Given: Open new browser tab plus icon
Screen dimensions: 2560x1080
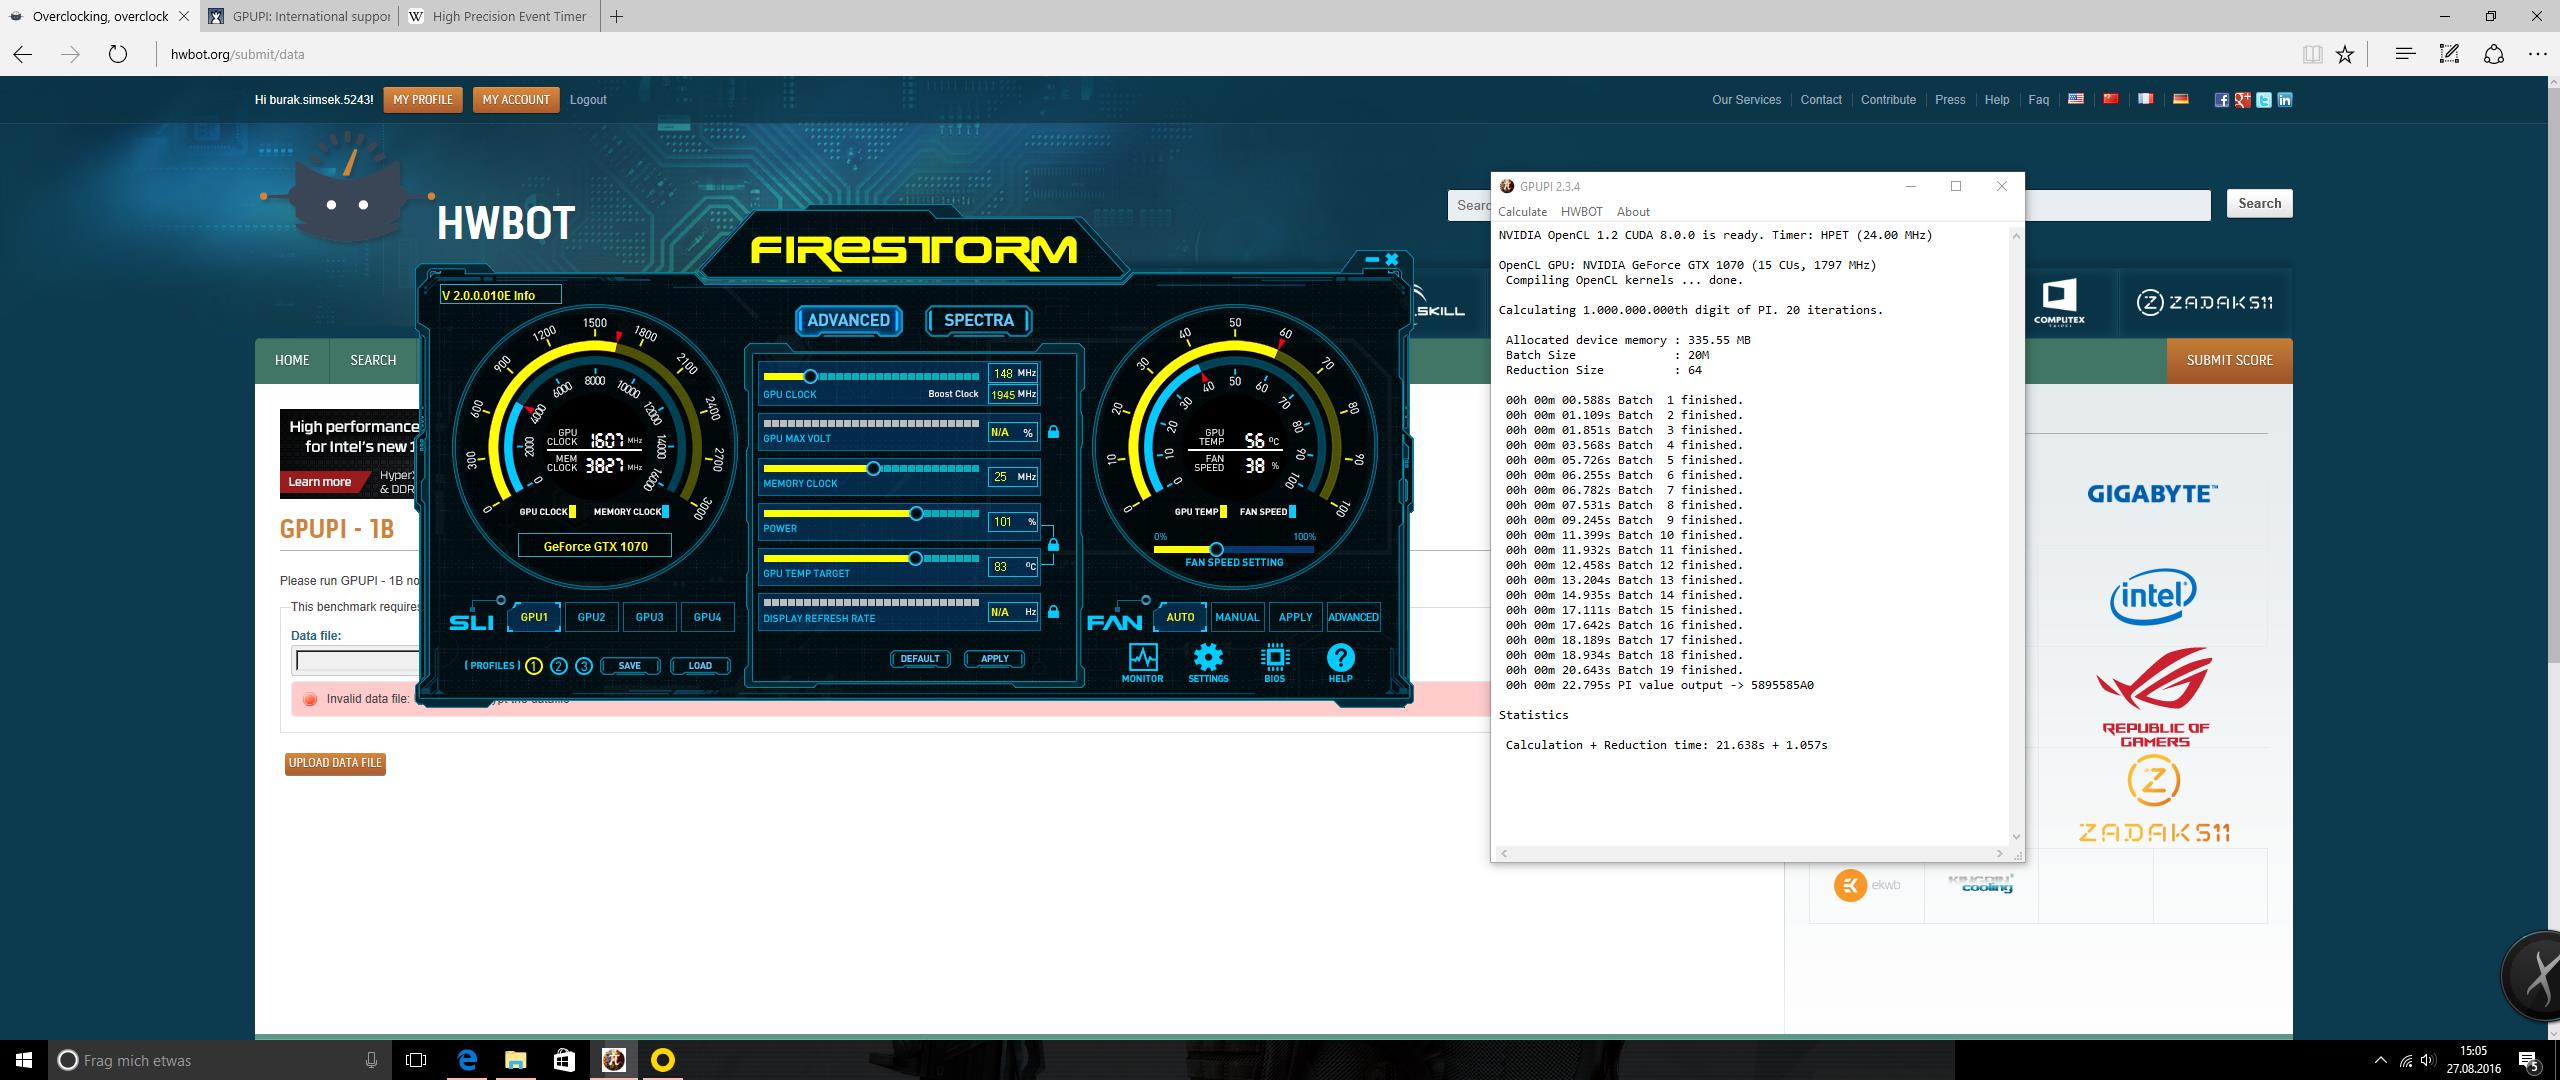Looking at the screenshot, I should pos(617,16).
